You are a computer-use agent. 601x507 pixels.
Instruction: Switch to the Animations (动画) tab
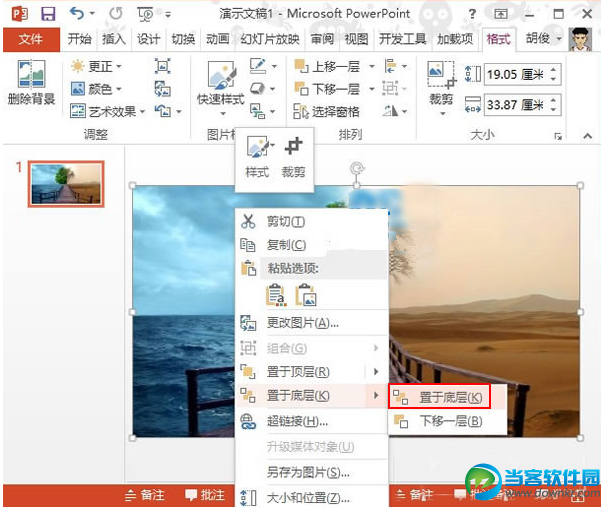217,39
